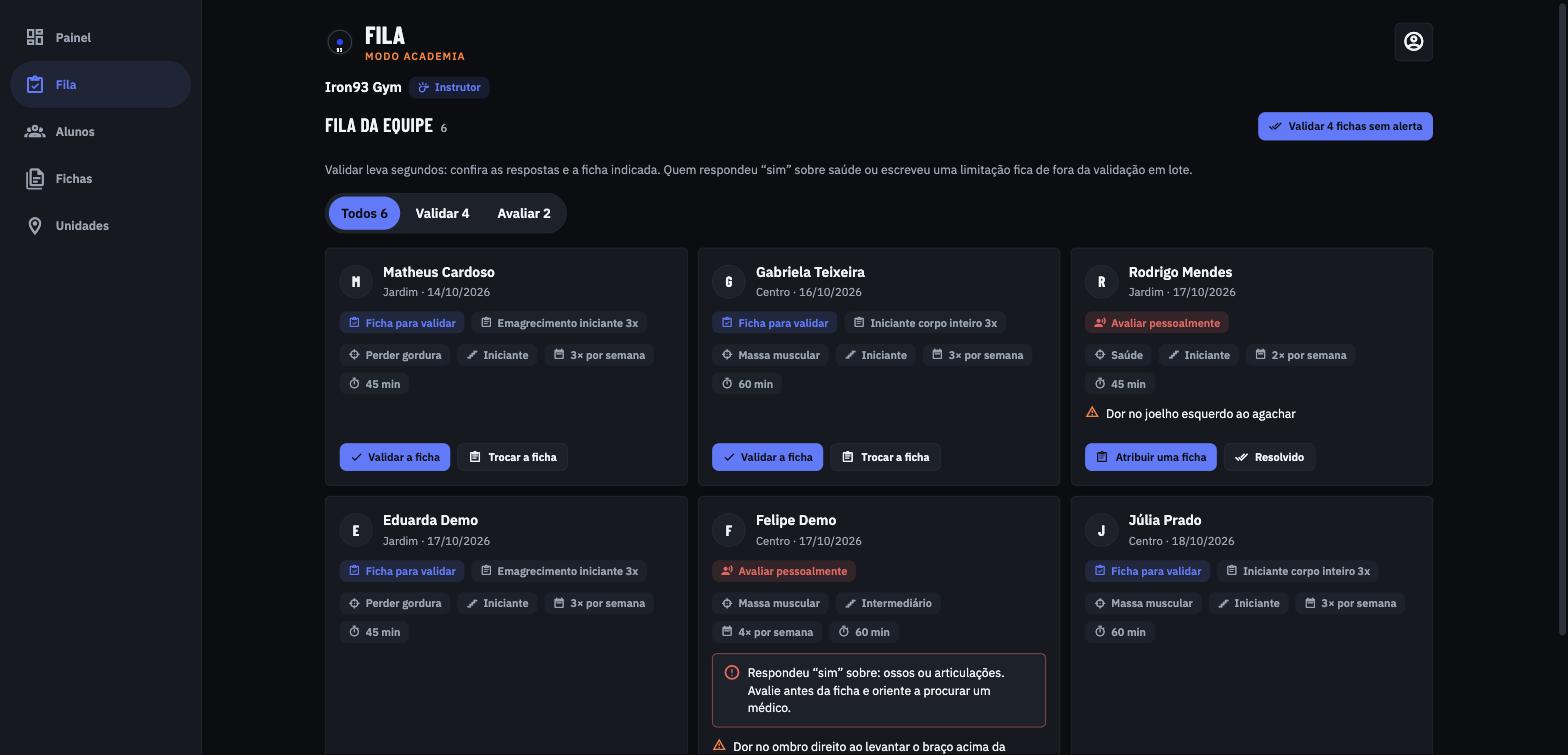Click the 2× por semana chip on Rodrigo's card

1300,355
